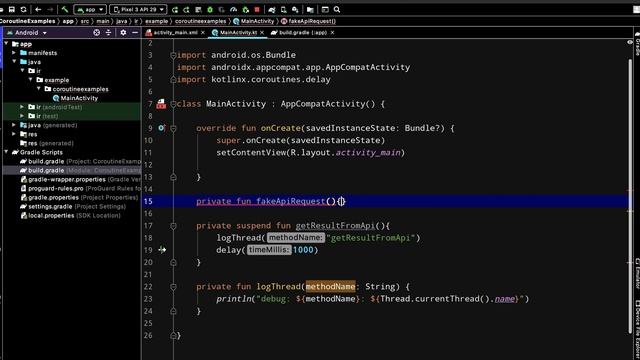Select gradle-wrapper.properties in the tree
This screenshot has height=360, width=640.
pyautogui.click(x=80, y=179)
